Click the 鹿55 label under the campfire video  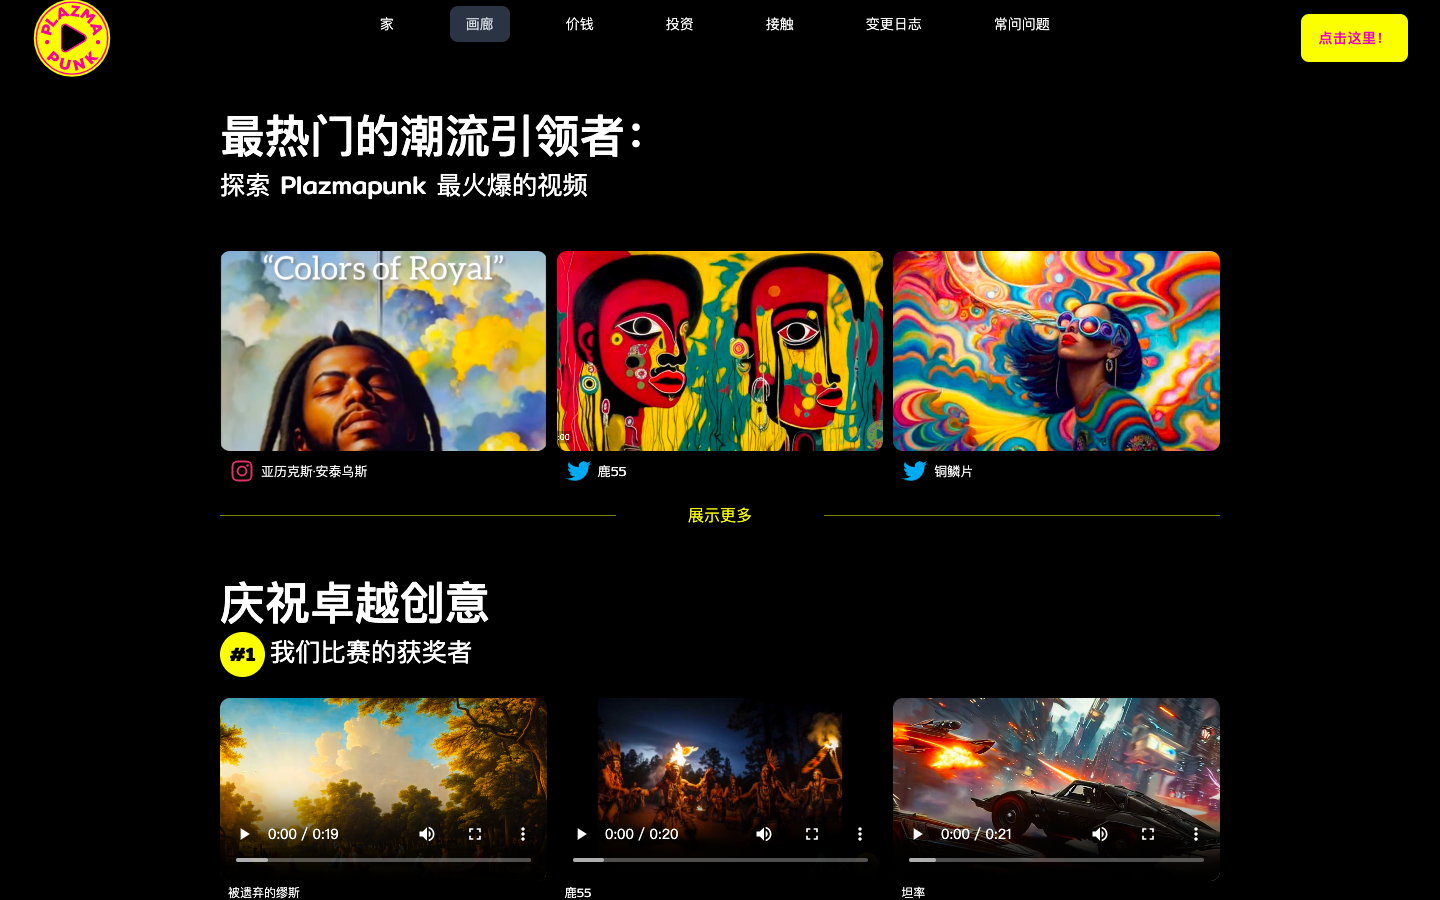(x=578, y=892)
